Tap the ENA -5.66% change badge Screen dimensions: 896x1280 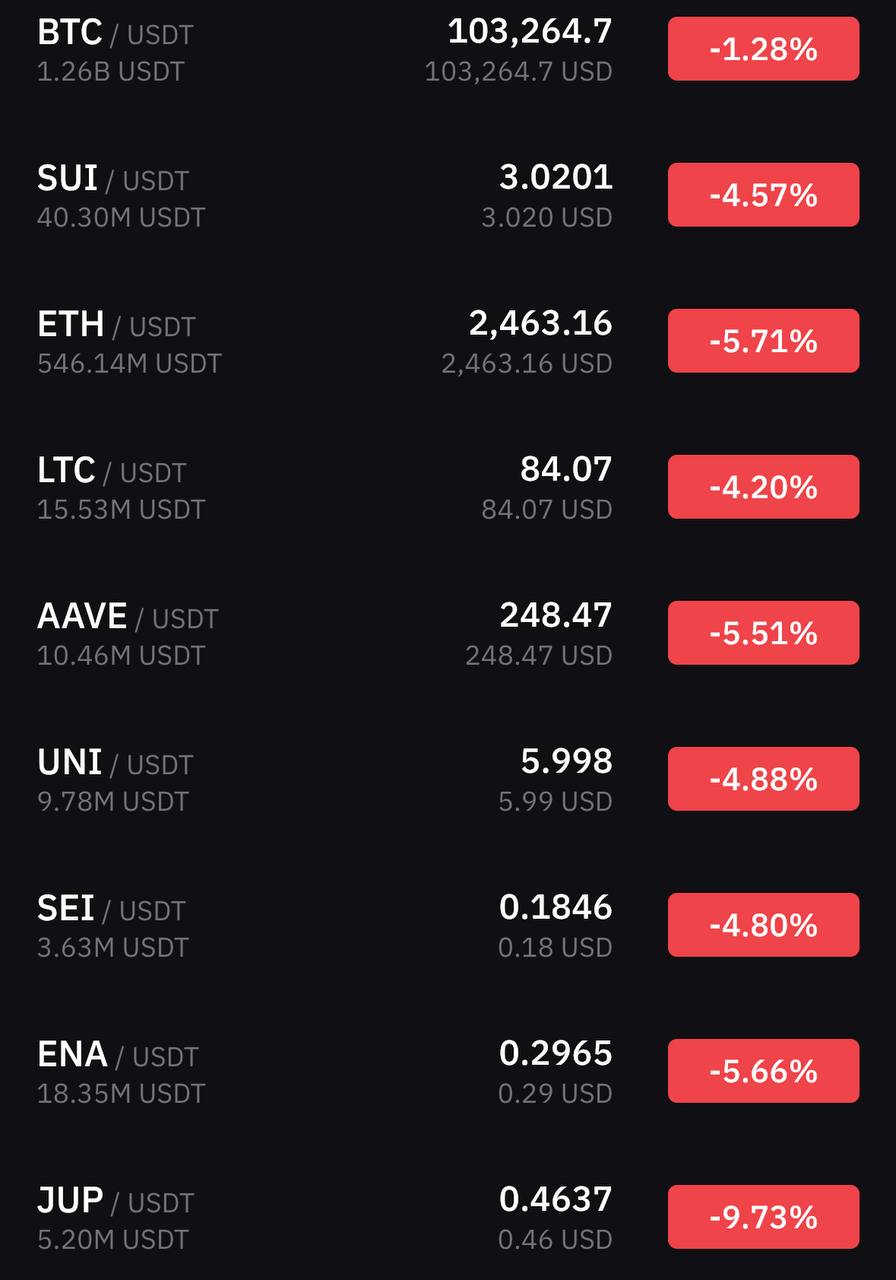click(763, 1071)
